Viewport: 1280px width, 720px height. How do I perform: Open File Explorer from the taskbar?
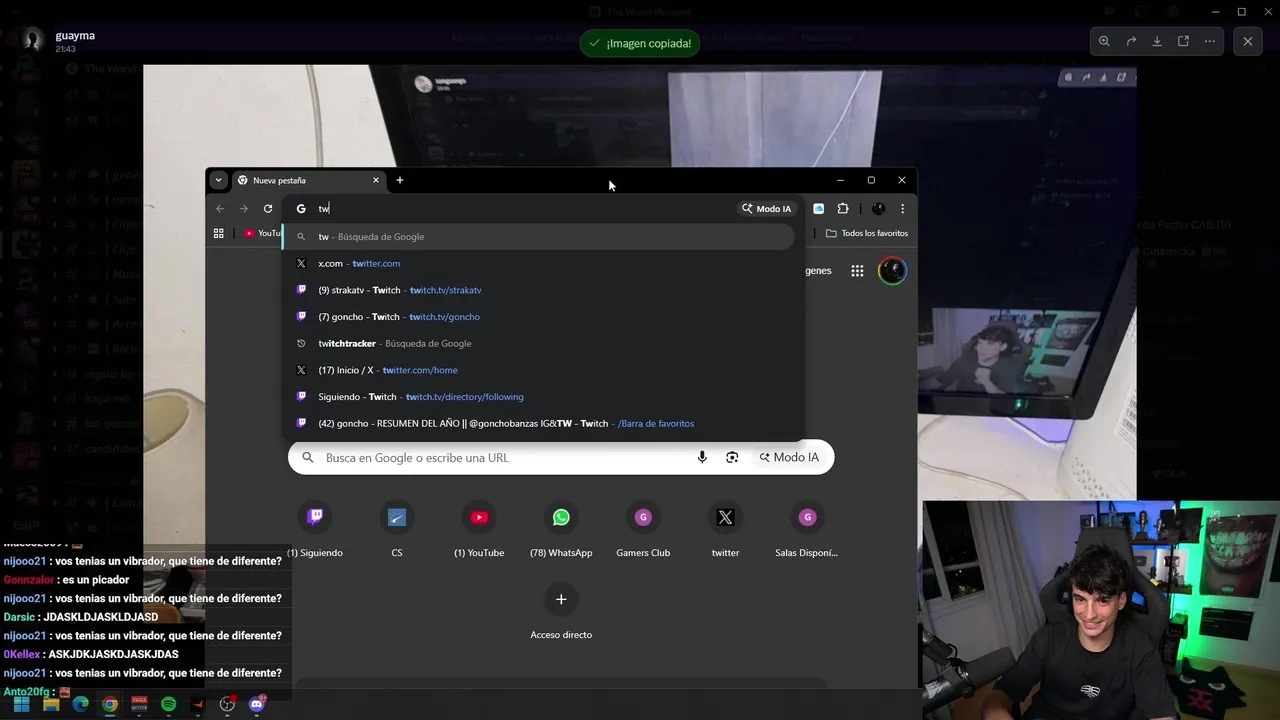[51, 704]
